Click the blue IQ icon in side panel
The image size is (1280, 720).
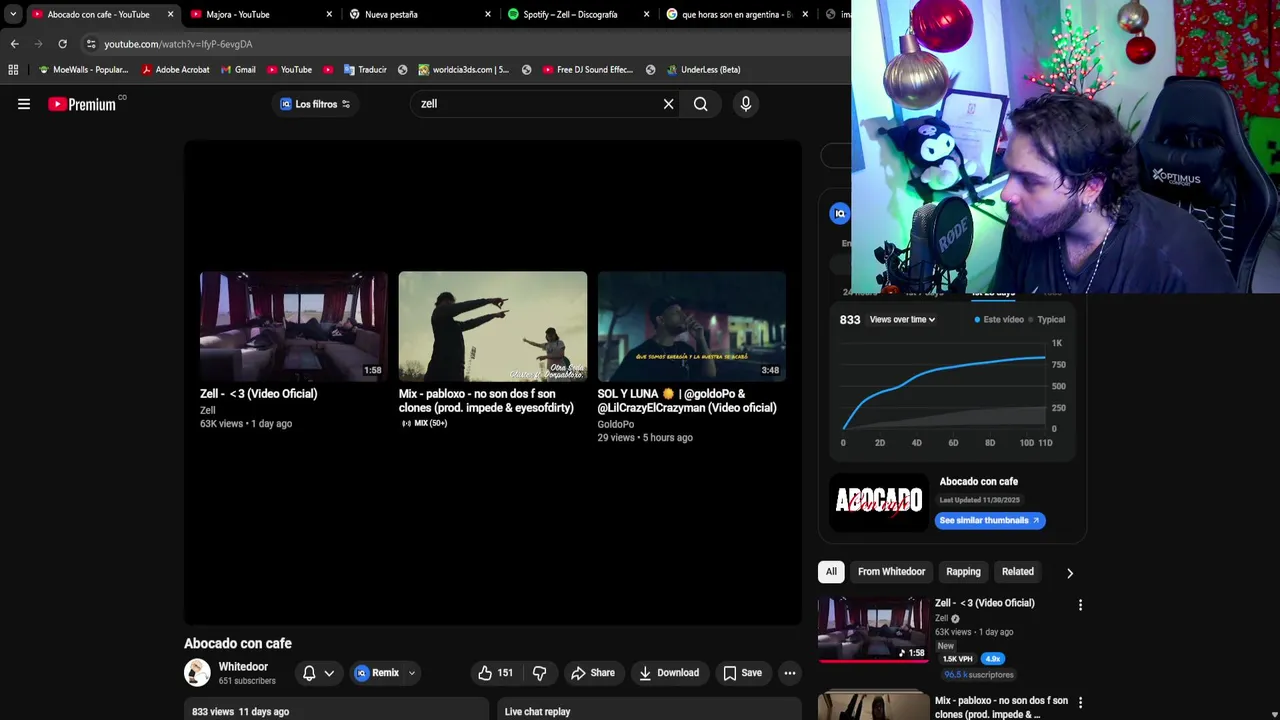[840, 213]
